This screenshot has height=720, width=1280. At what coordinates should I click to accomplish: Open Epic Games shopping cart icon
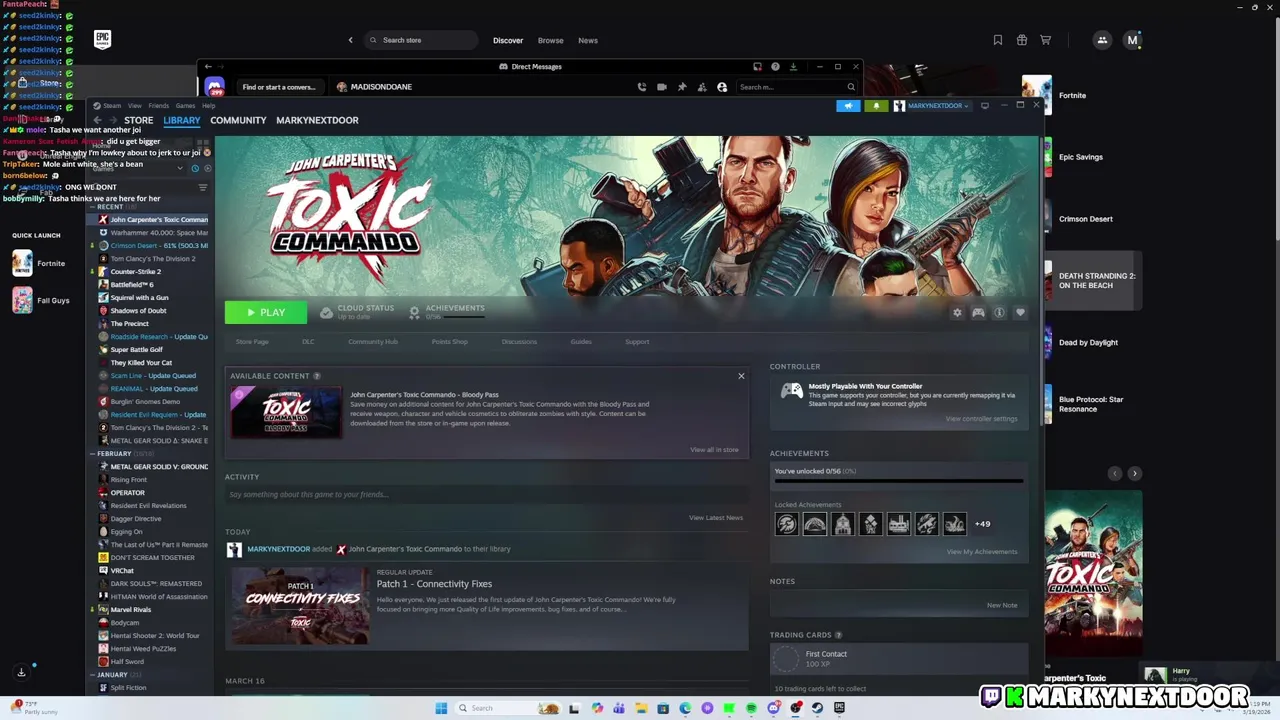point(1046,40)
